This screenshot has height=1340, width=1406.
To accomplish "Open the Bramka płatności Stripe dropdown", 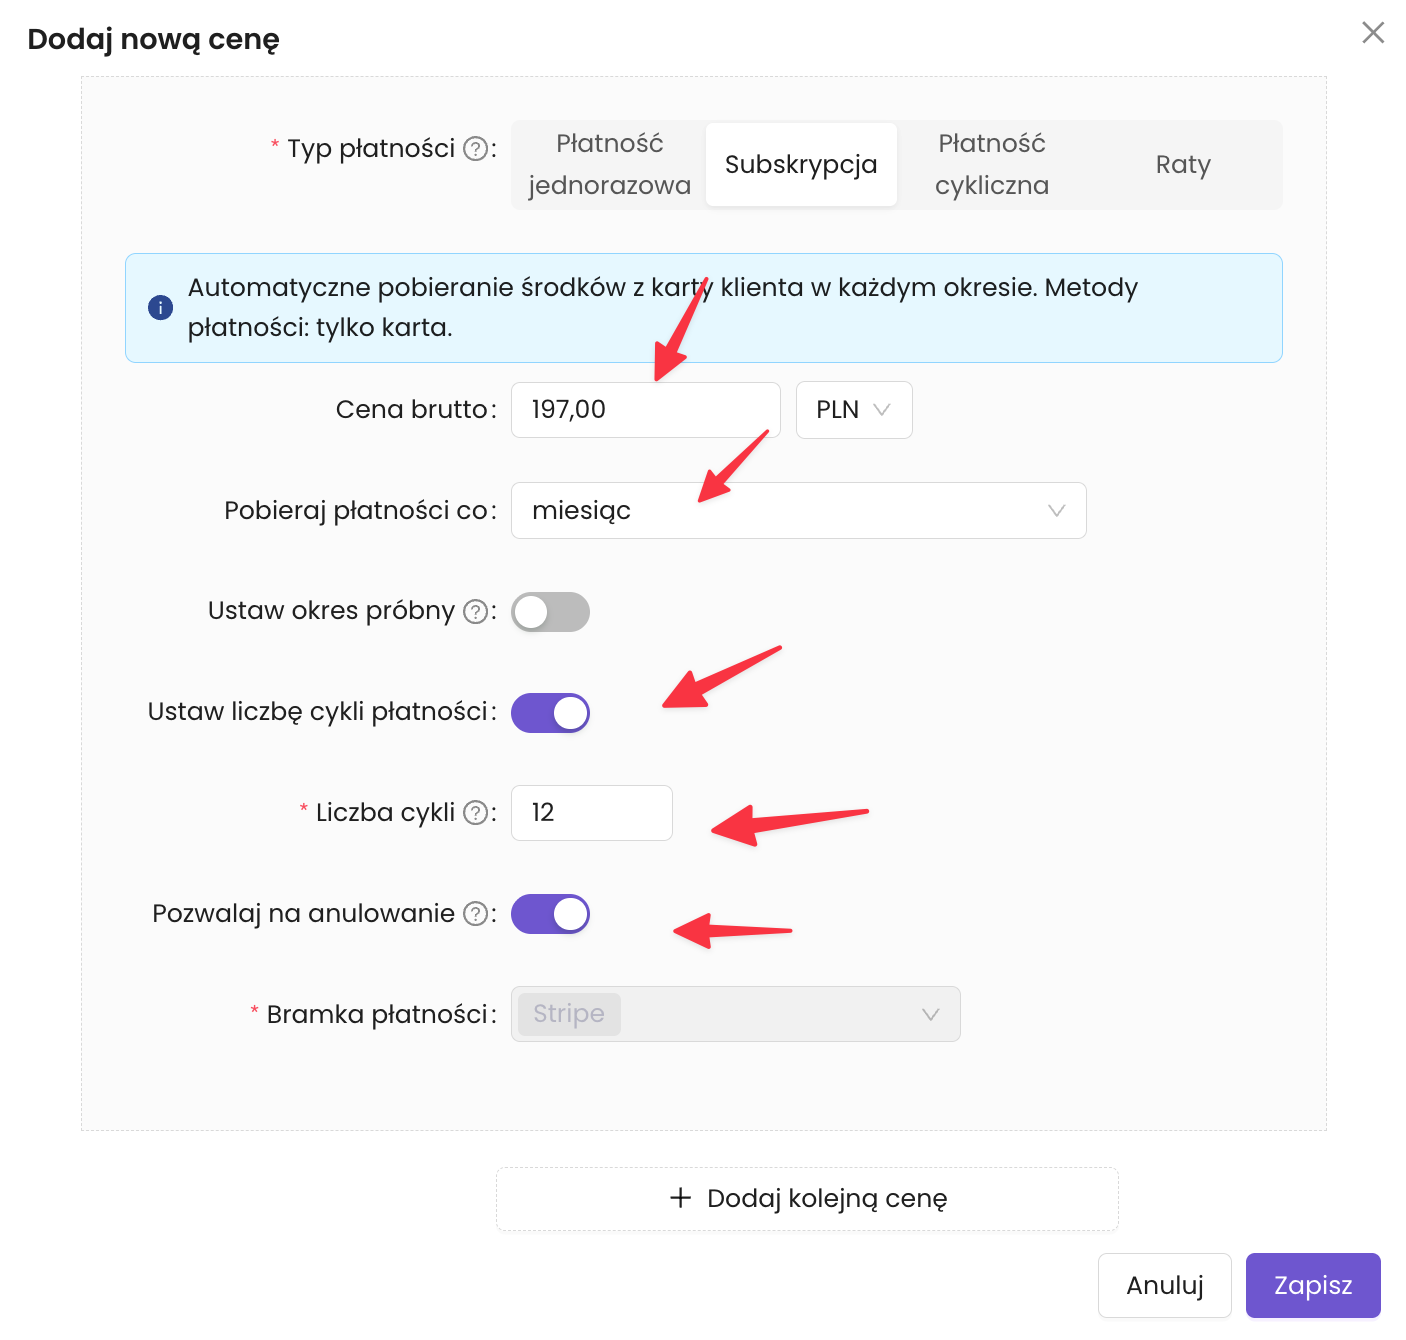I will [735, 1014].
